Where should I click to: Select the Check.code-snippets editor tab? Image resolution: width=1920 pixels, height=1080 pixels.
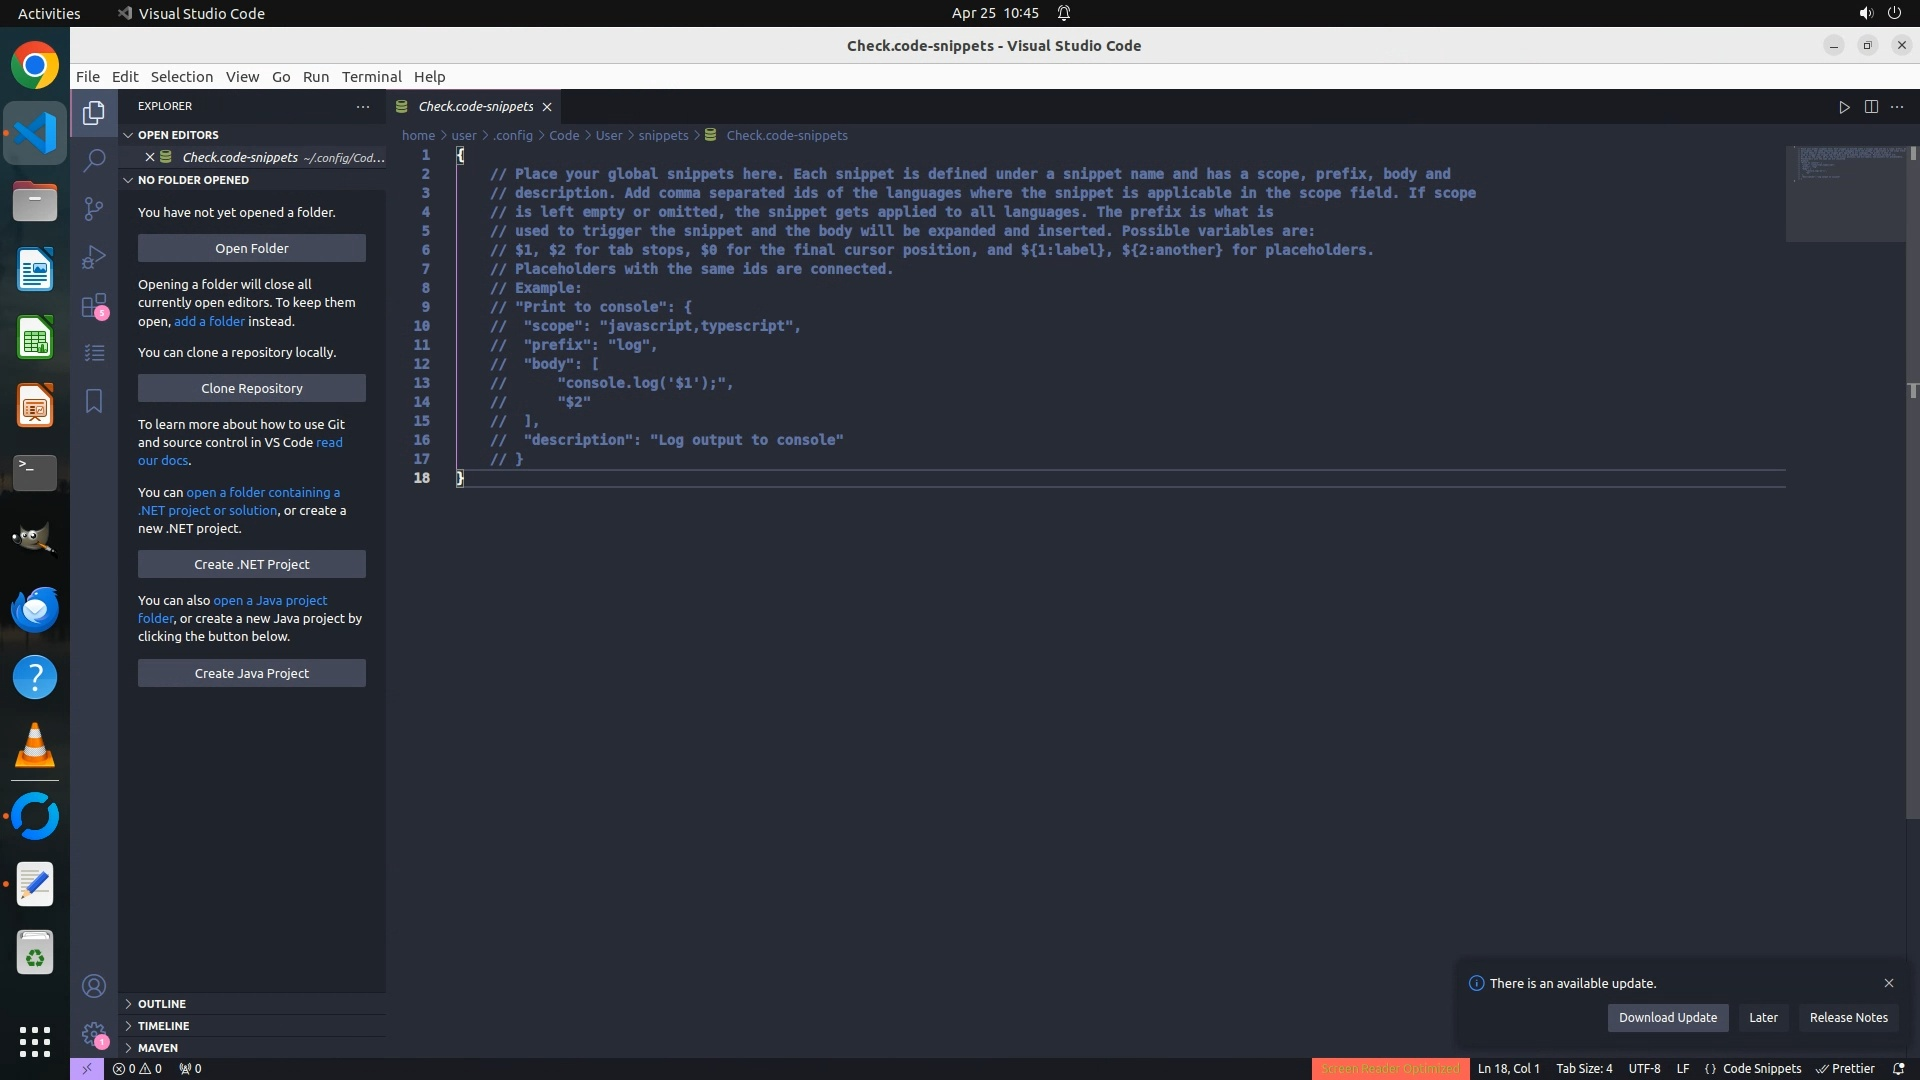475,107
